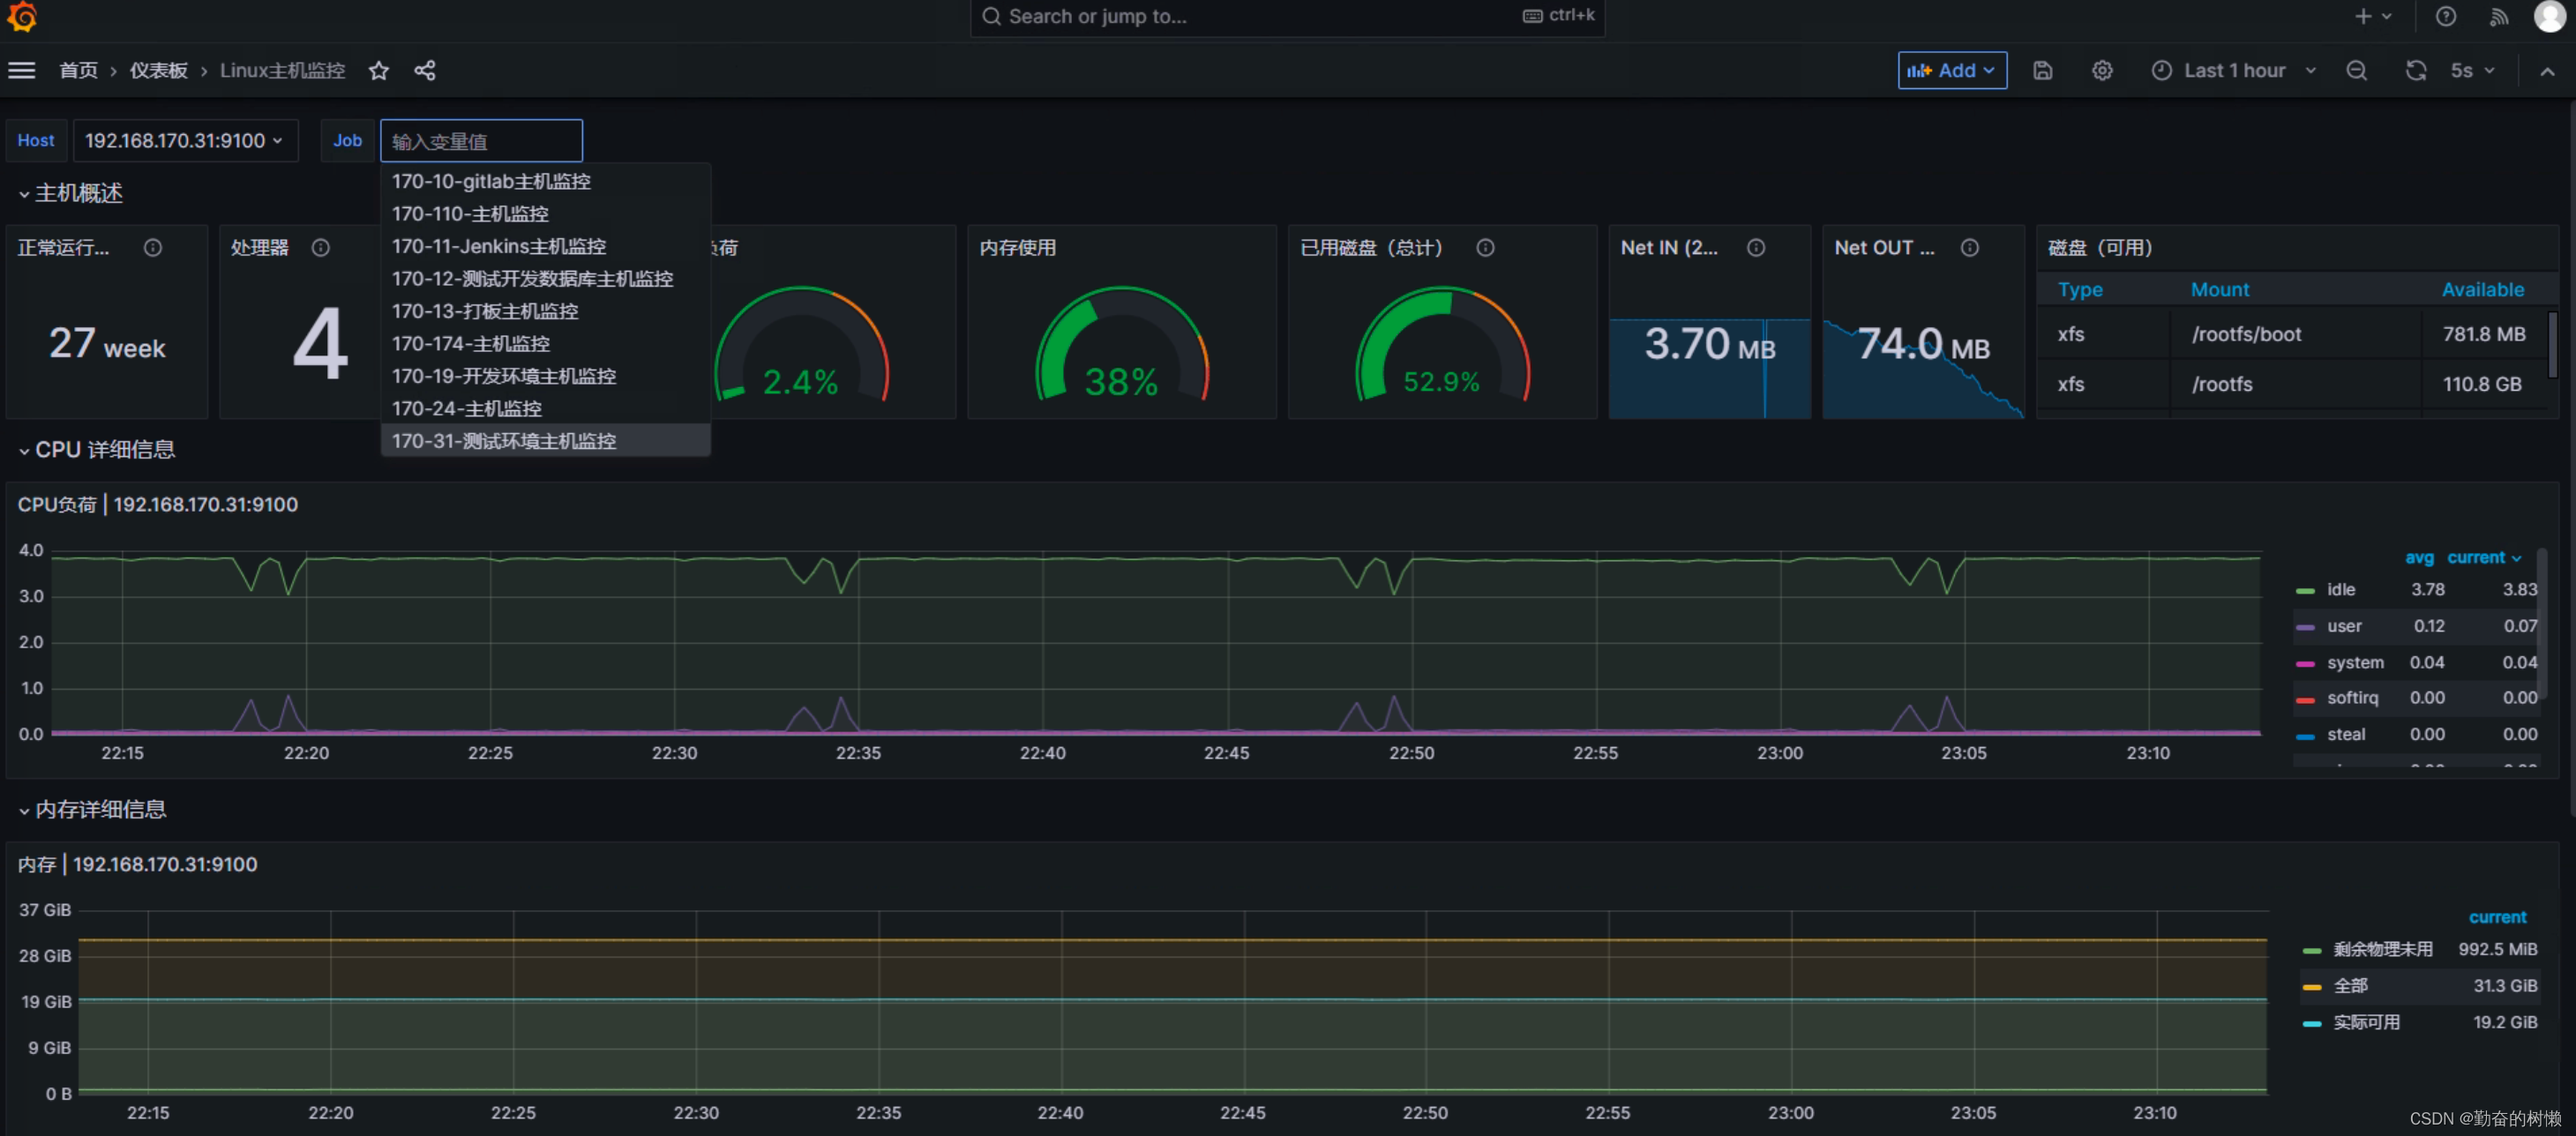Select 170-13-打板主机监控 job option
2576x1136 pixels.
point(546,311)
